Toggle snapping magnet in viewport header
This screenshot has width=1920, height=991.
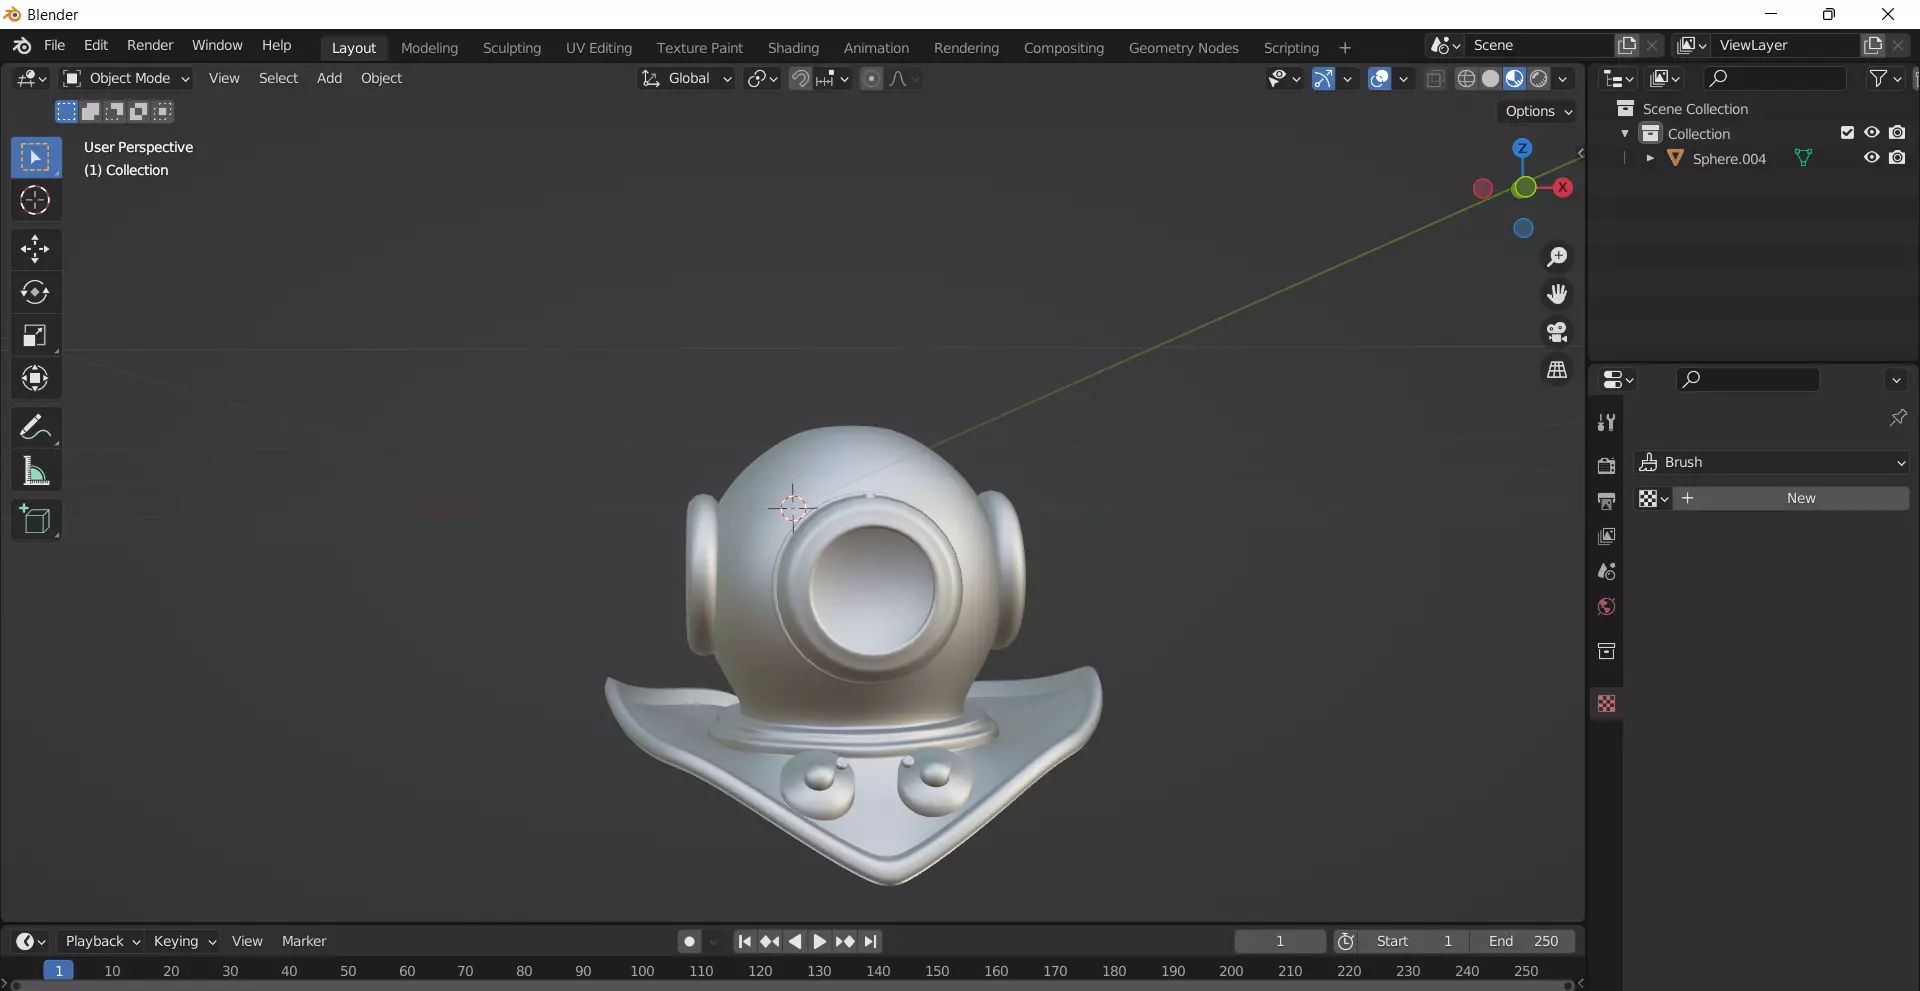coord(800,79)
